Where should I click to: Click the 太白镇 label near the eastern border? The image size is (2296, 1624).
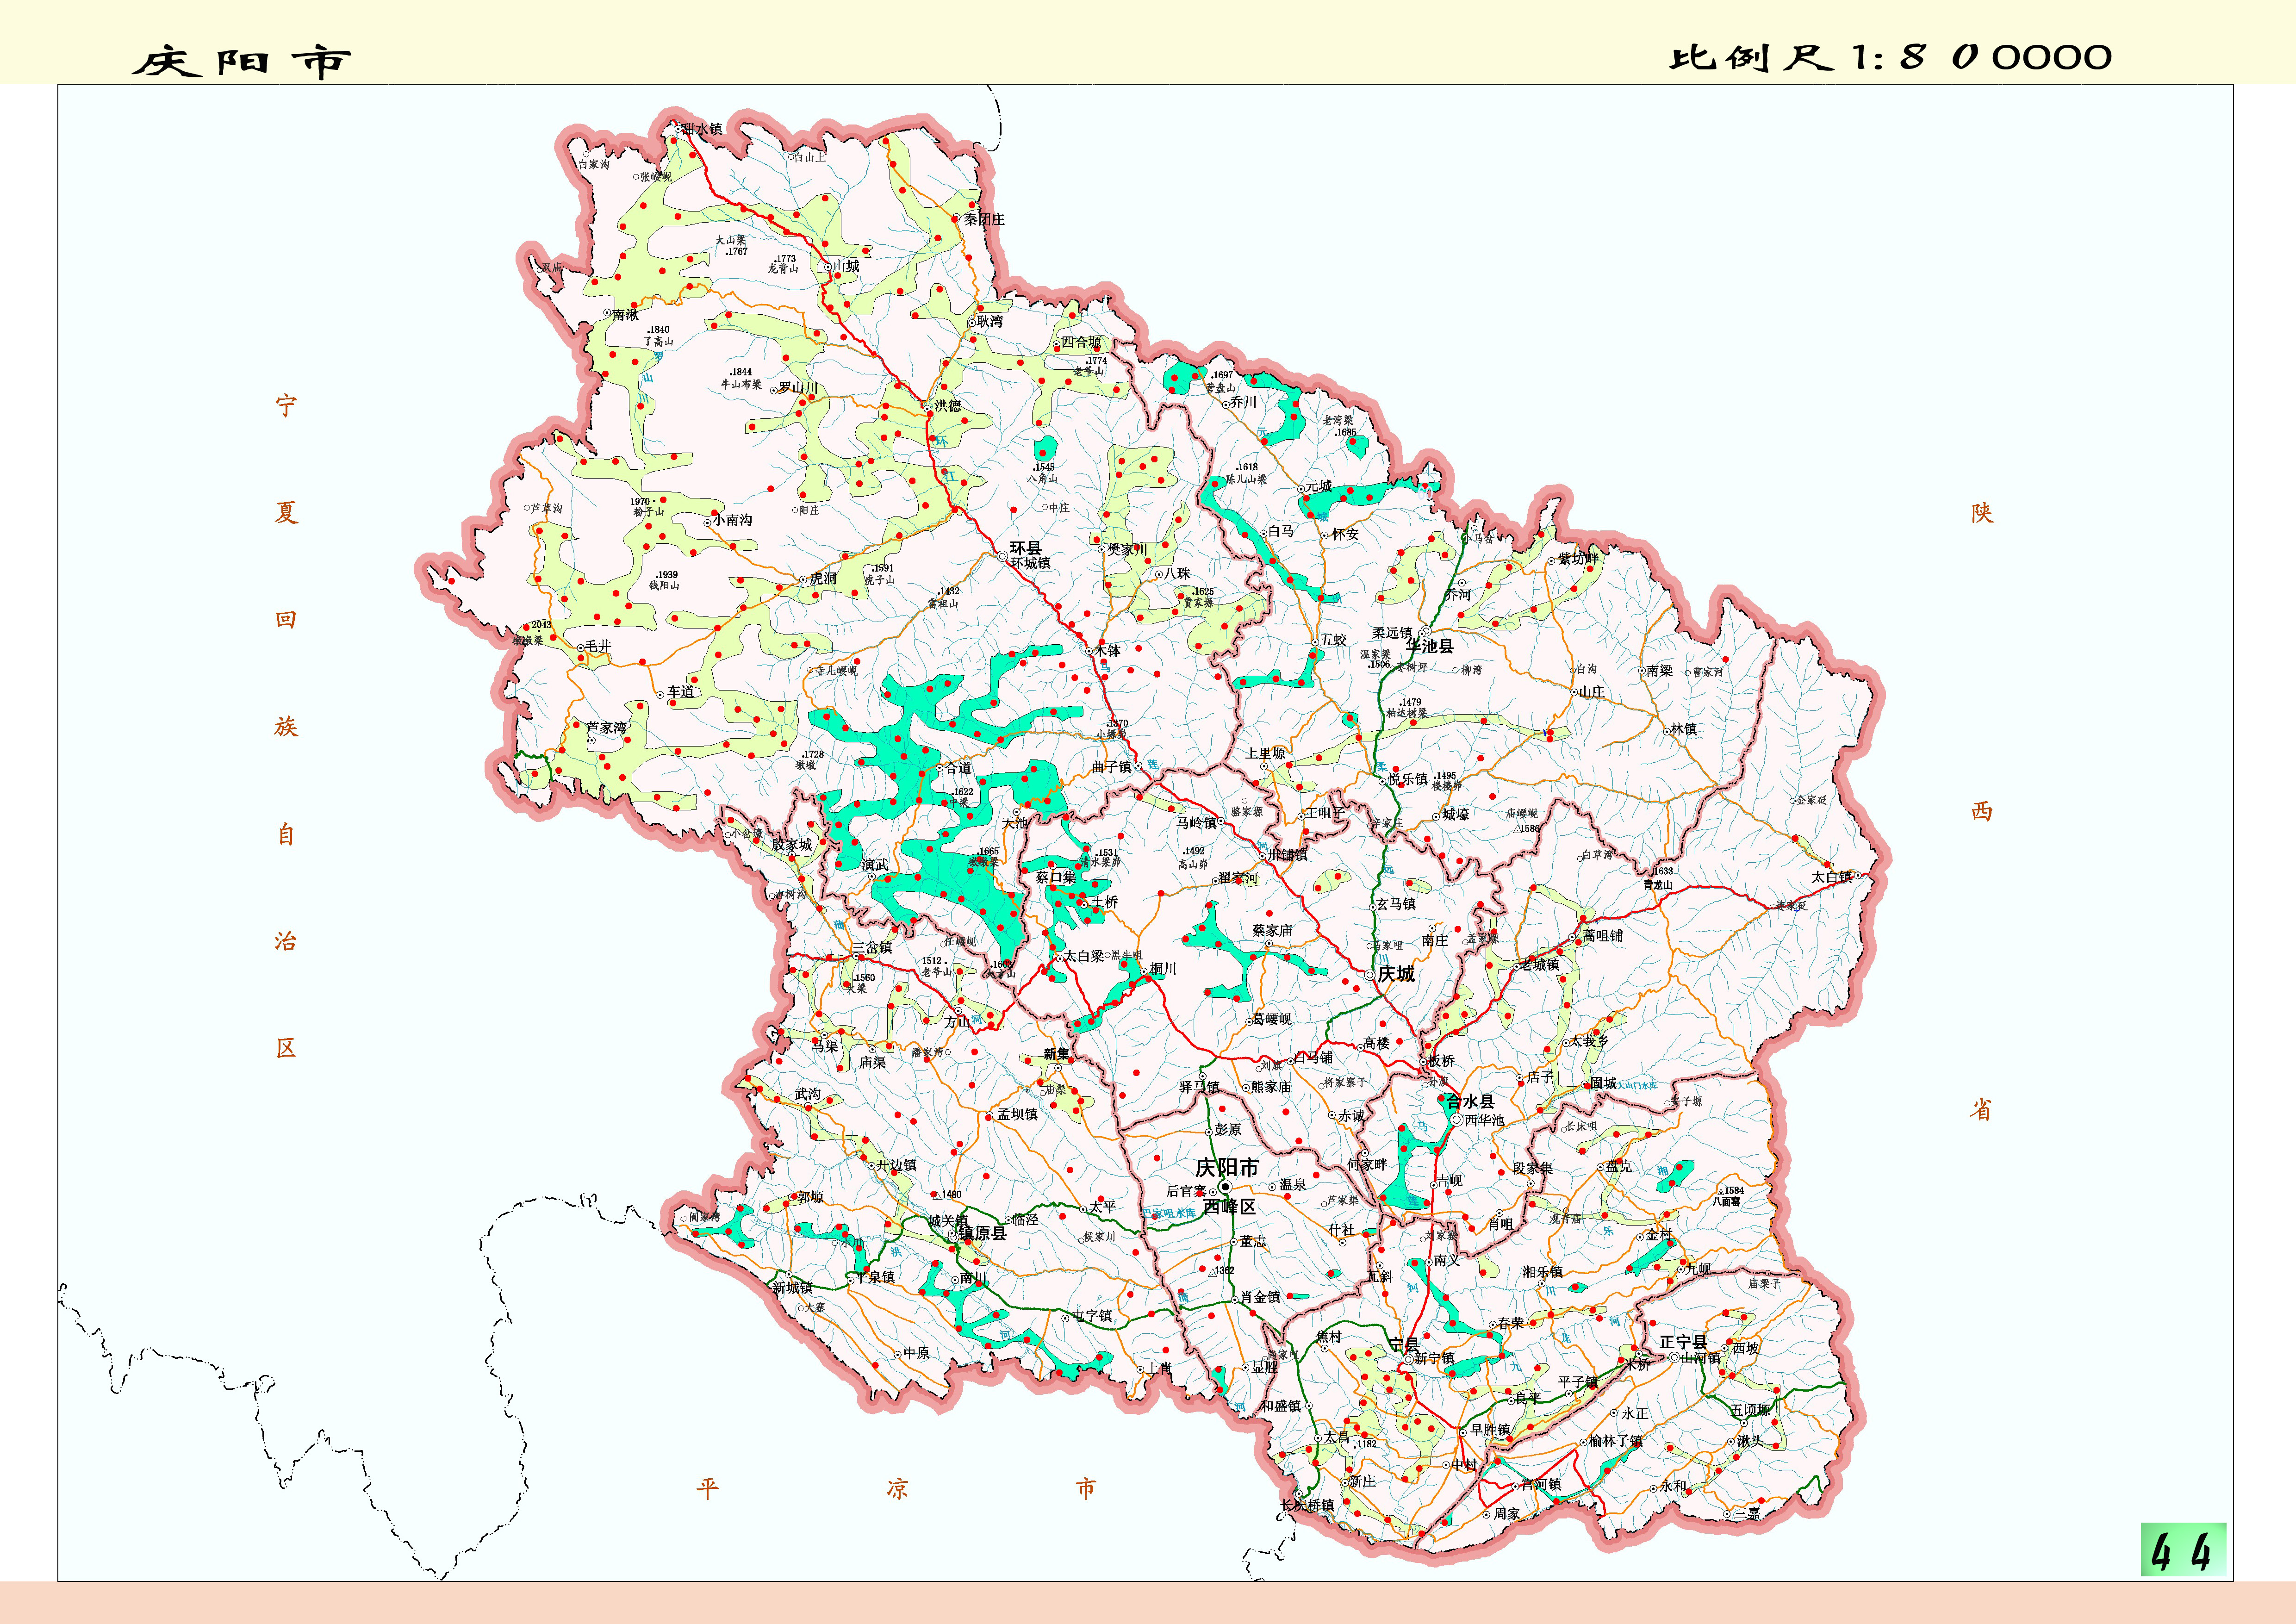[x=1832, y=877]
